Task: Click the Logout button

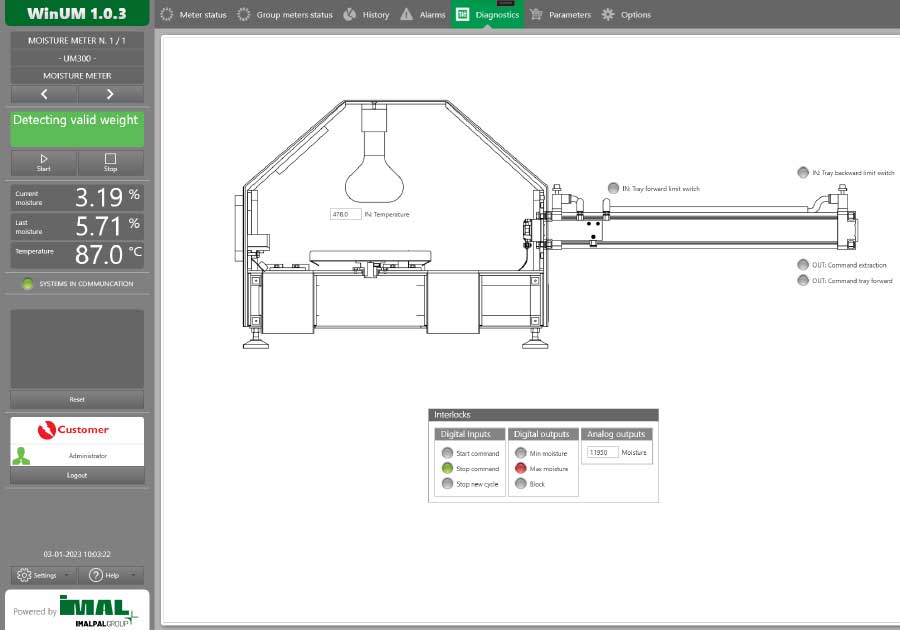Action: (x=77, y=475)
